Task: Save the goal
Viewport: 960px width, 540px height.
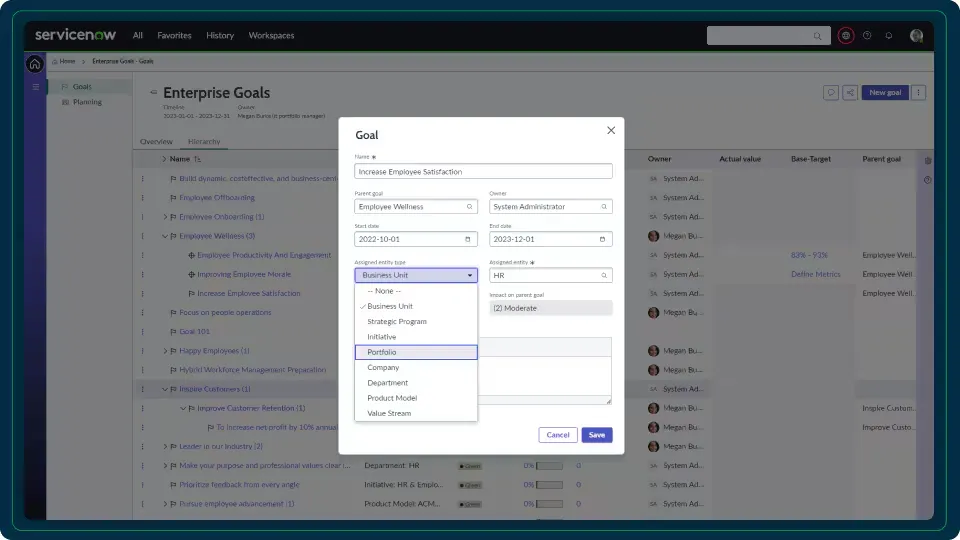Action: [596, 435]
